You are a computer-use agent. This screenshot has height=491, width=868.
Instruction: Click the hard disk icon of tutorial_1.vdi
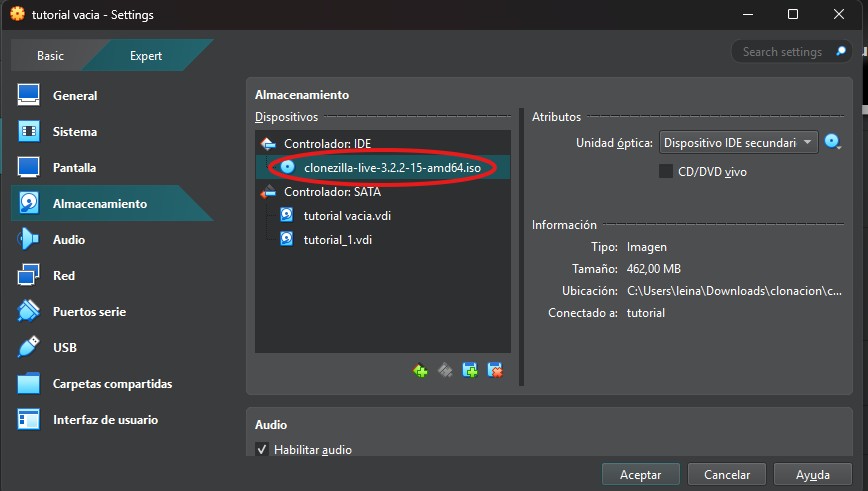pyautogui.click(x=286, y=239)
